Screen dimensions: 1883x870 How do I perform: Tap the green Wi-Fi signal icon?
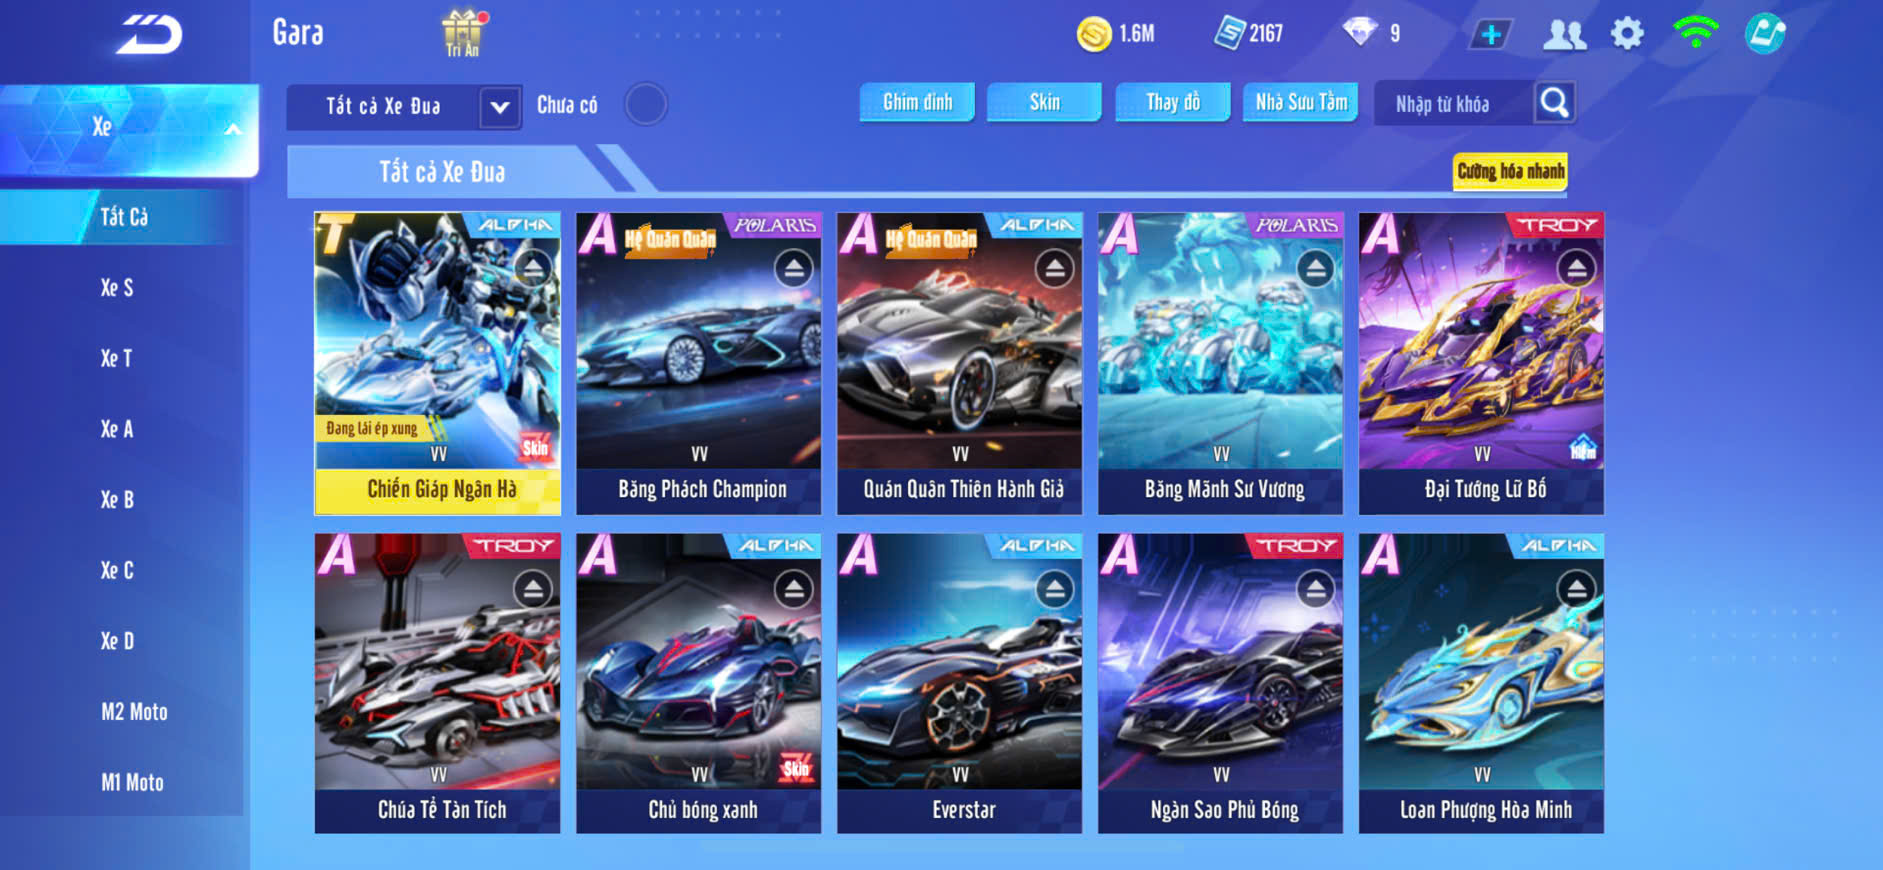[x=1695, y=32]
